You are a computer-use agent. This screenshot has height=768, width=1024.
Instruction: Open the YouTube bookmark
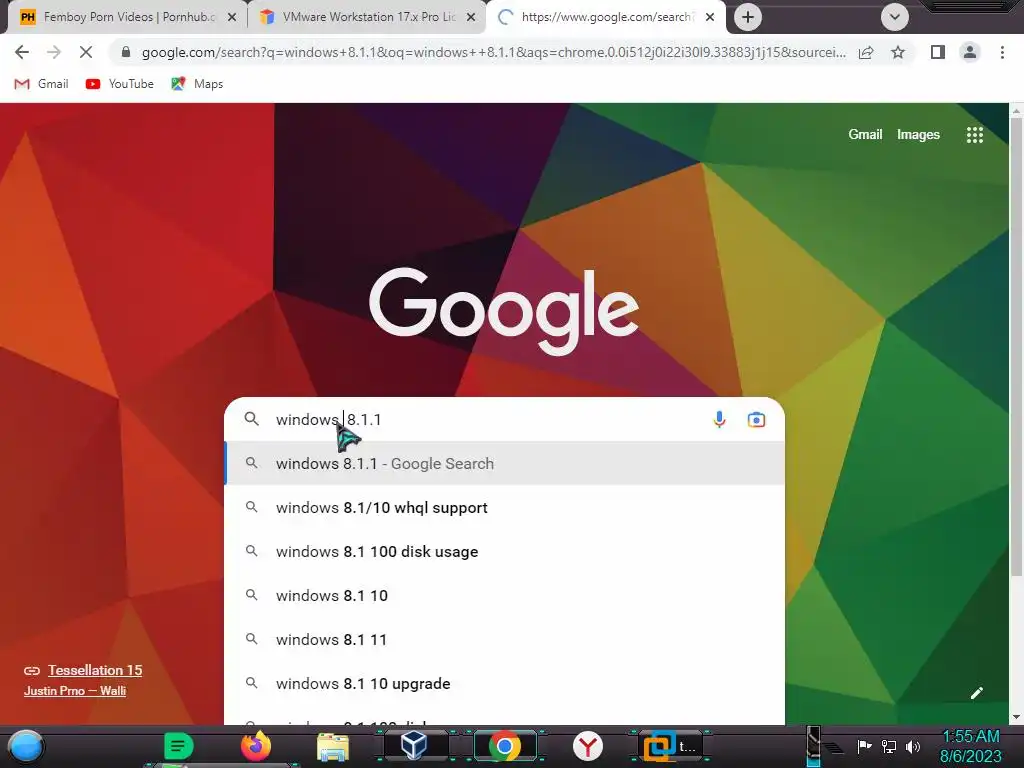click(x=120, y=84)
